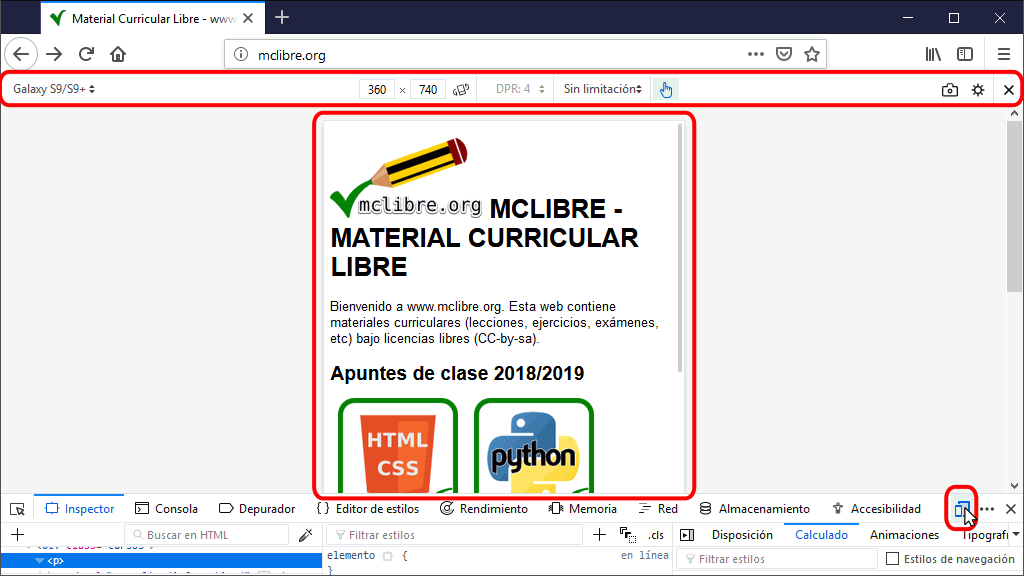Viewport: 1024px width, 576px height.
Task: Go back with the browser back arrow
Action: pyautogui.click(x=21, y=54)
